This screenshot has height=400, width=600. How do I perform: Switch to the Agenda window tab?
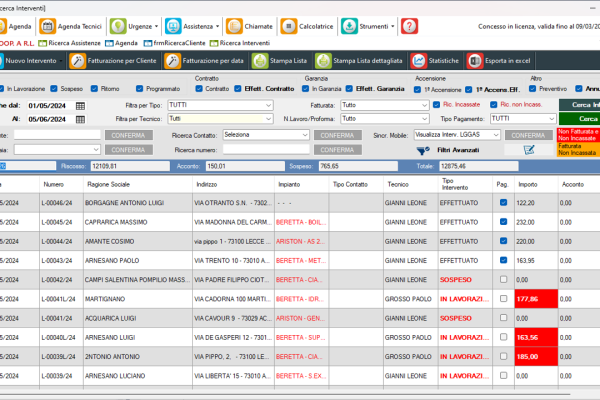(x=121, y=43)
